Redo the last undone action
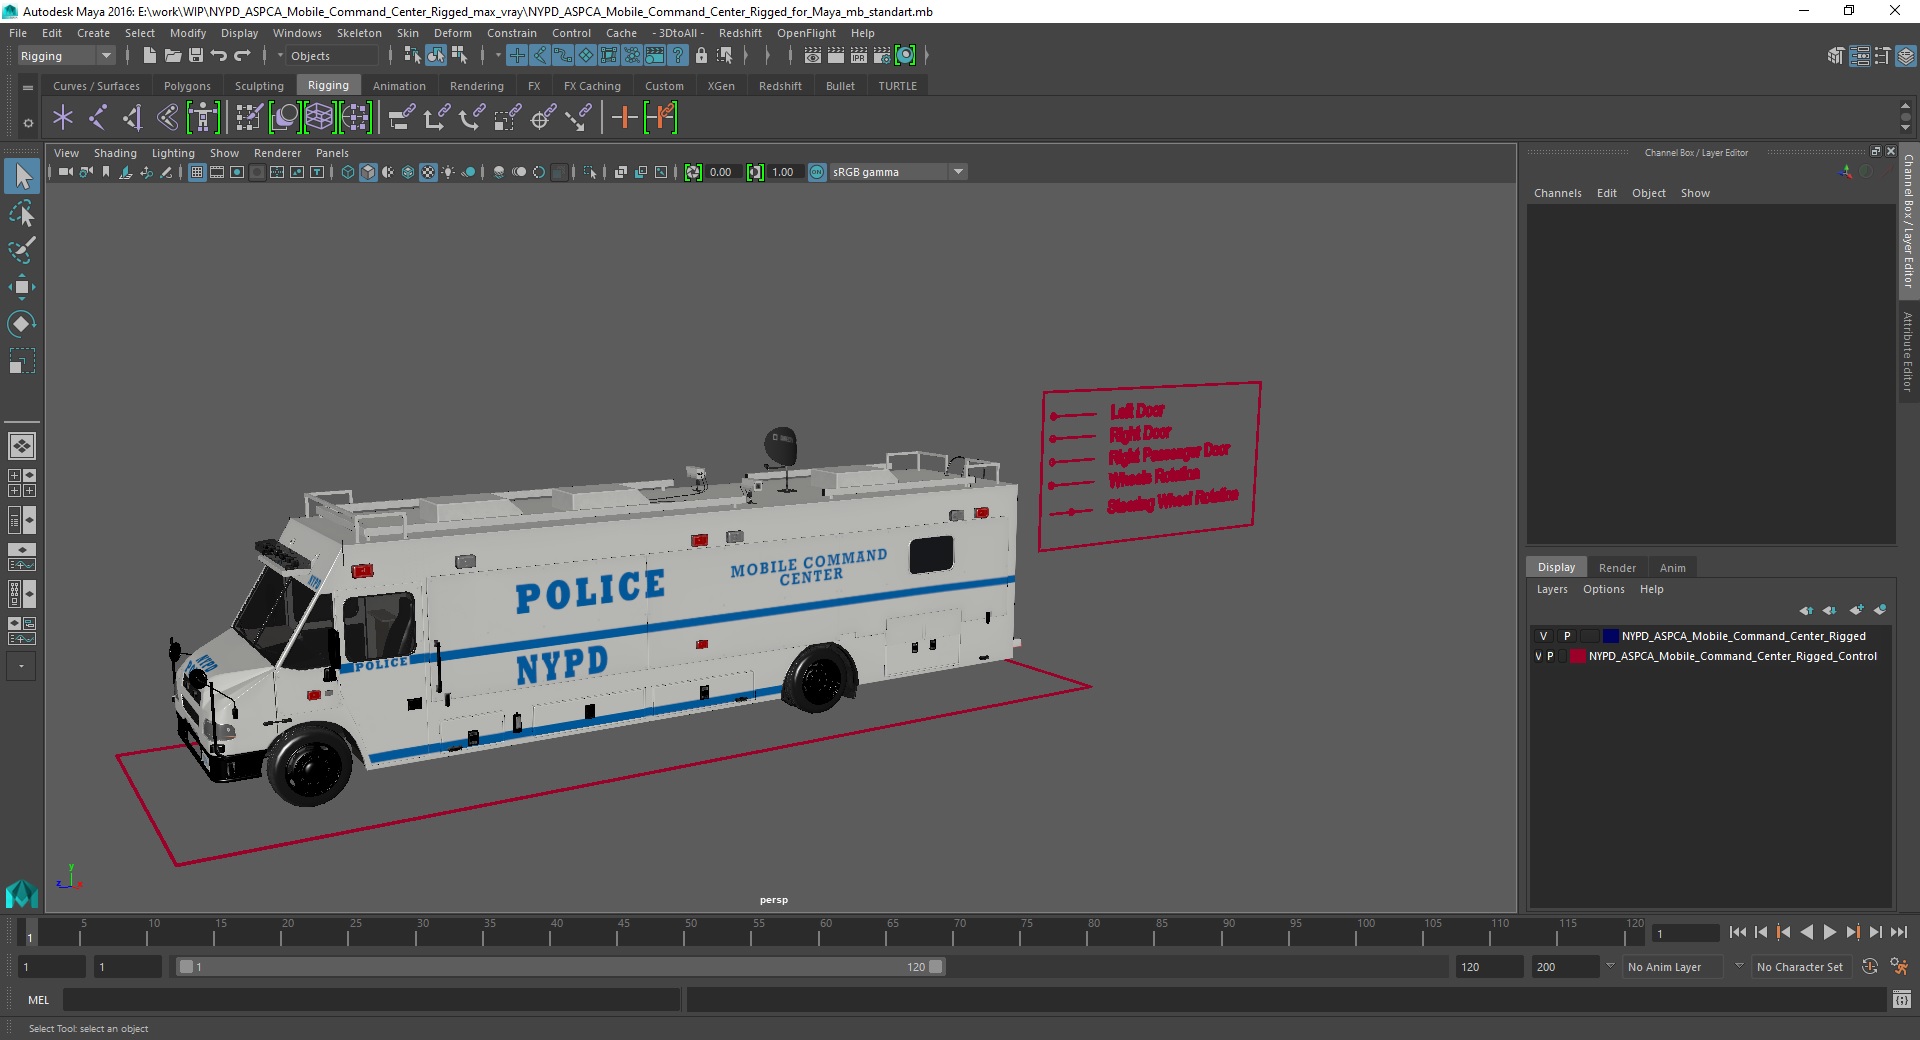1920x1040 pixels. pos(242,56)
